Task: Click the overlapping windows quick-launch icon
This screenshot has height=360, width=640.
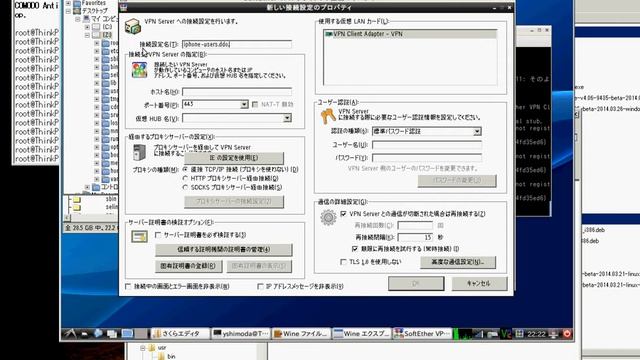Action: pyautogui.click(x=112, y=334)
